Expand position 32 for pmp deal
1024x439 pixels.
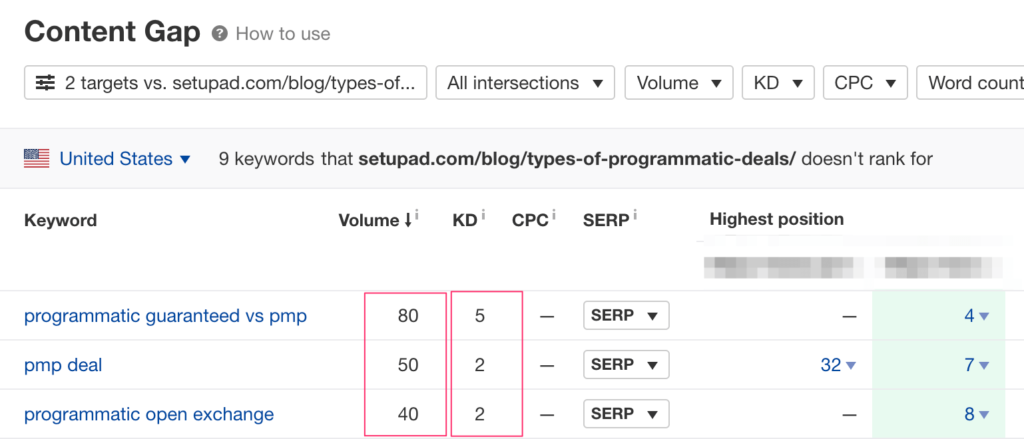[x=838, y=365]
